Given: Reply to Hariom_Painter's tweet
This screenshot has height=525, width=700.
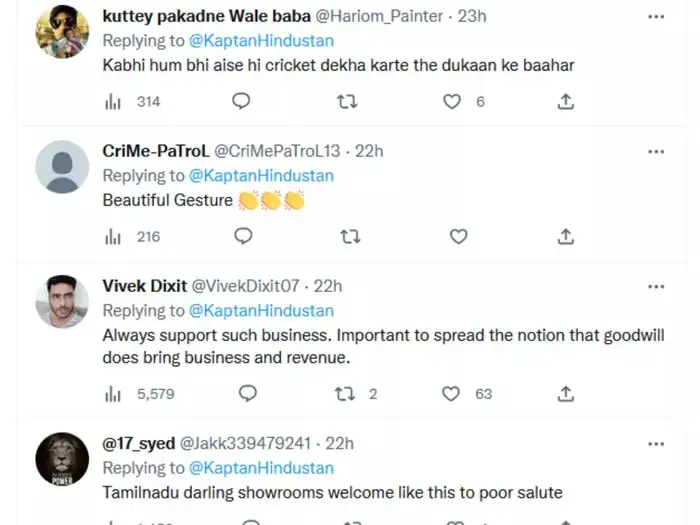Looking at the screenshot, I should coord(242,101).
